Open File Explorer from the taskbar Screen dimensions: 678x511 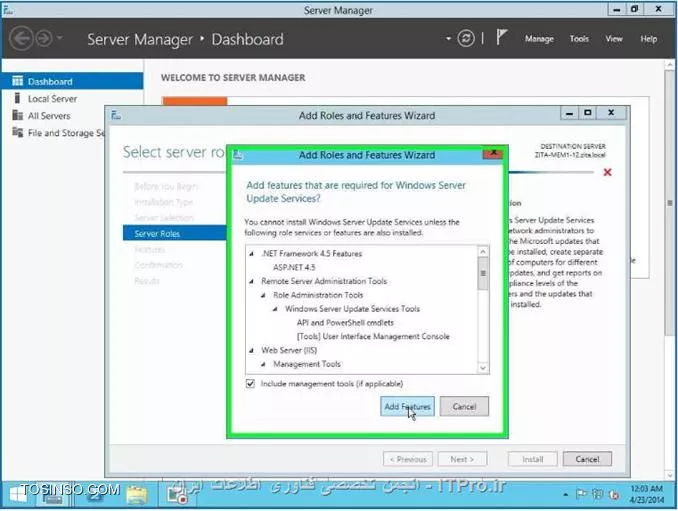click(137, 495)
